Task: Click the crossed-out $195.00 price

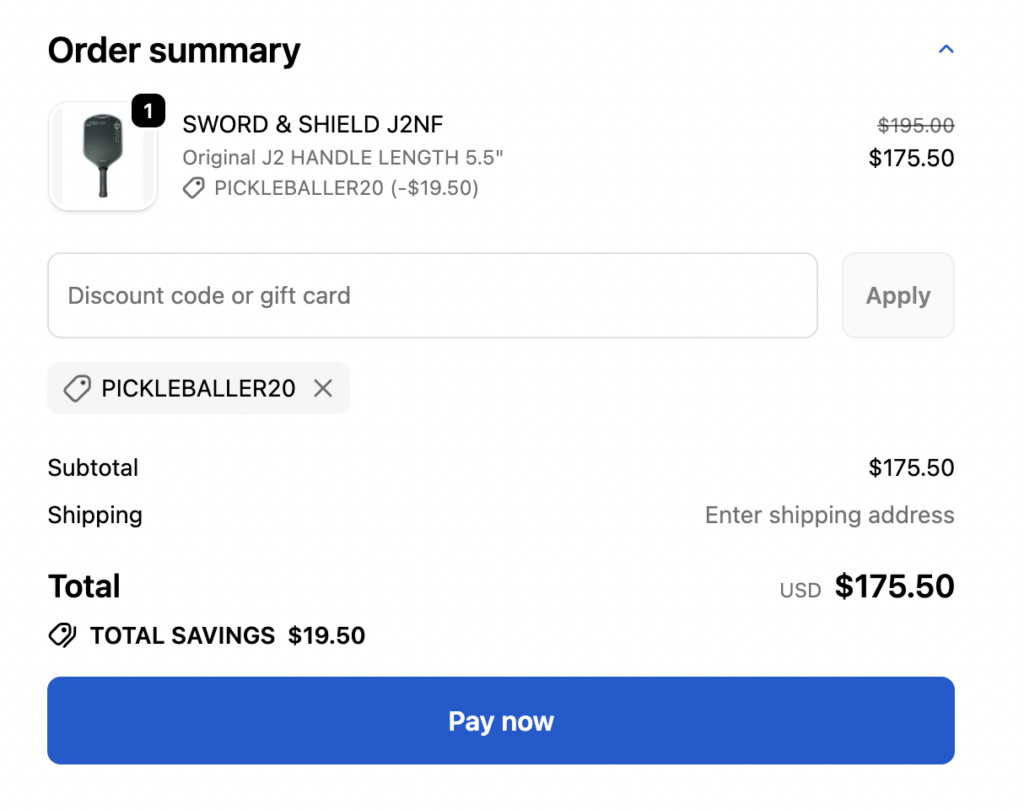Action: tap(915, 126)
